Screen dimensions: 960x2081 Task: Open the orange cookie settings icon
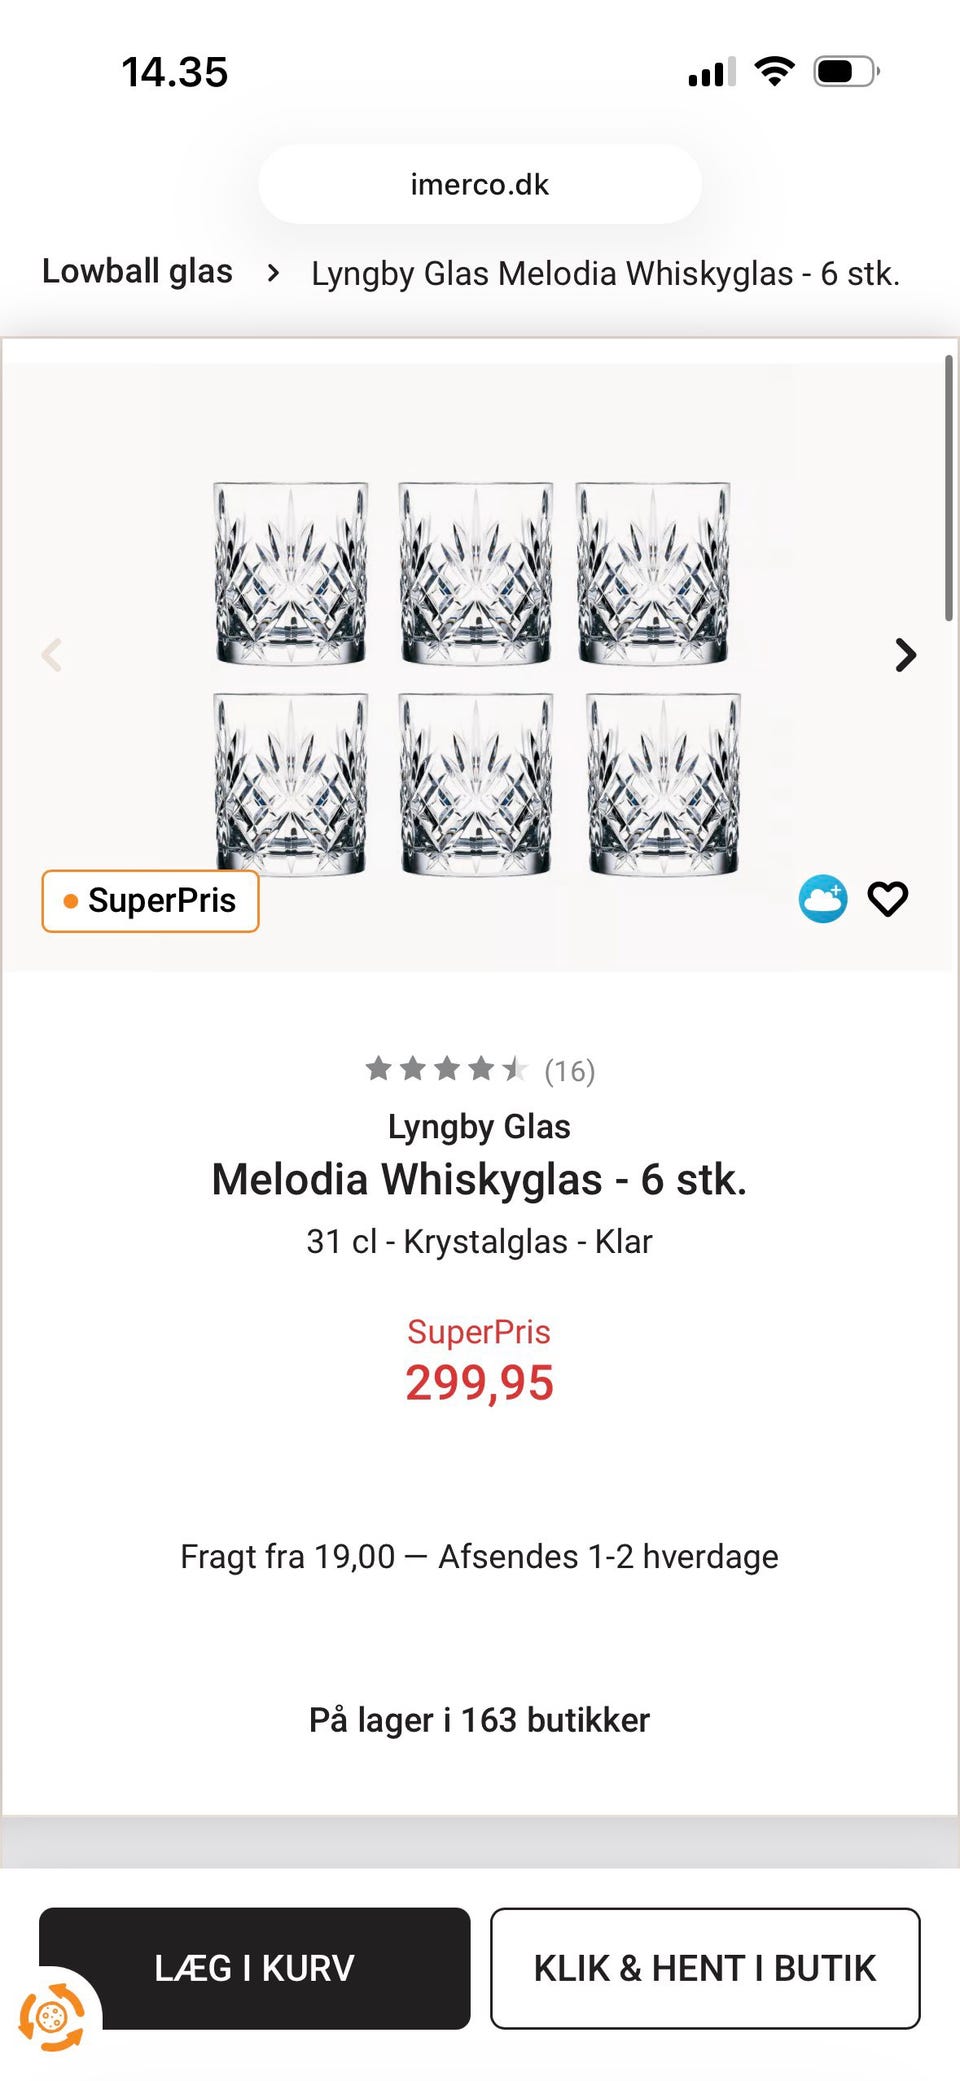click(52, 2017)
